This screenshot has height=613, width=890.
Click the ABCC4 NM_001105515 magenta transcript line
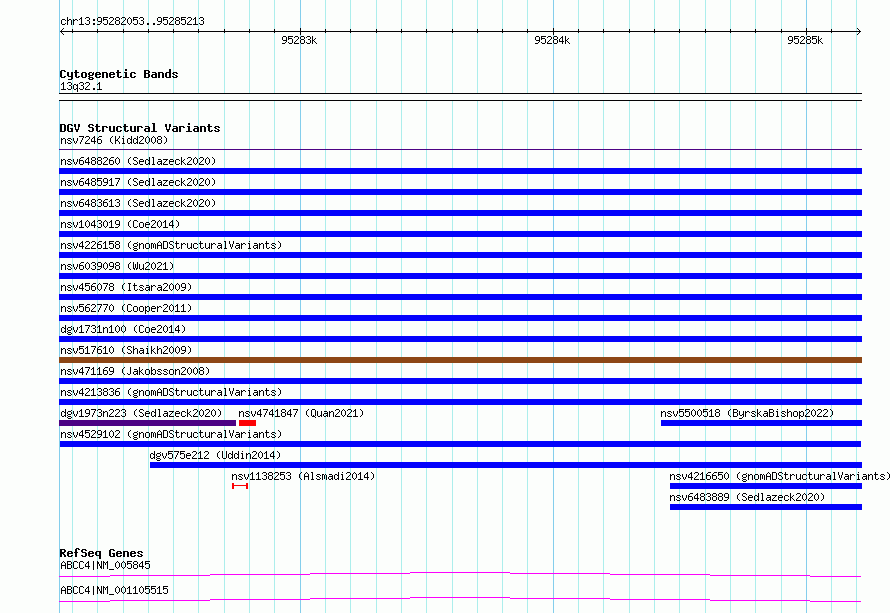coord(460,599)
